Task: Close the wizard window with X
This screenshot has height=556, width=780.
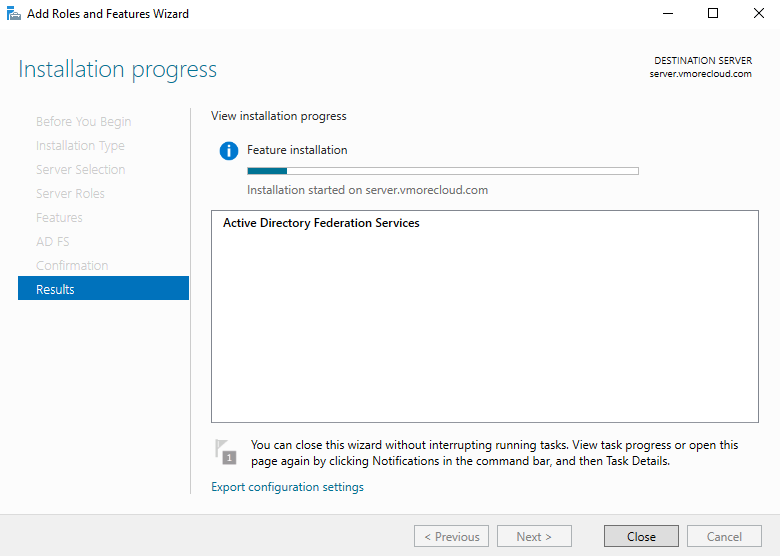Action: point(759,13)
